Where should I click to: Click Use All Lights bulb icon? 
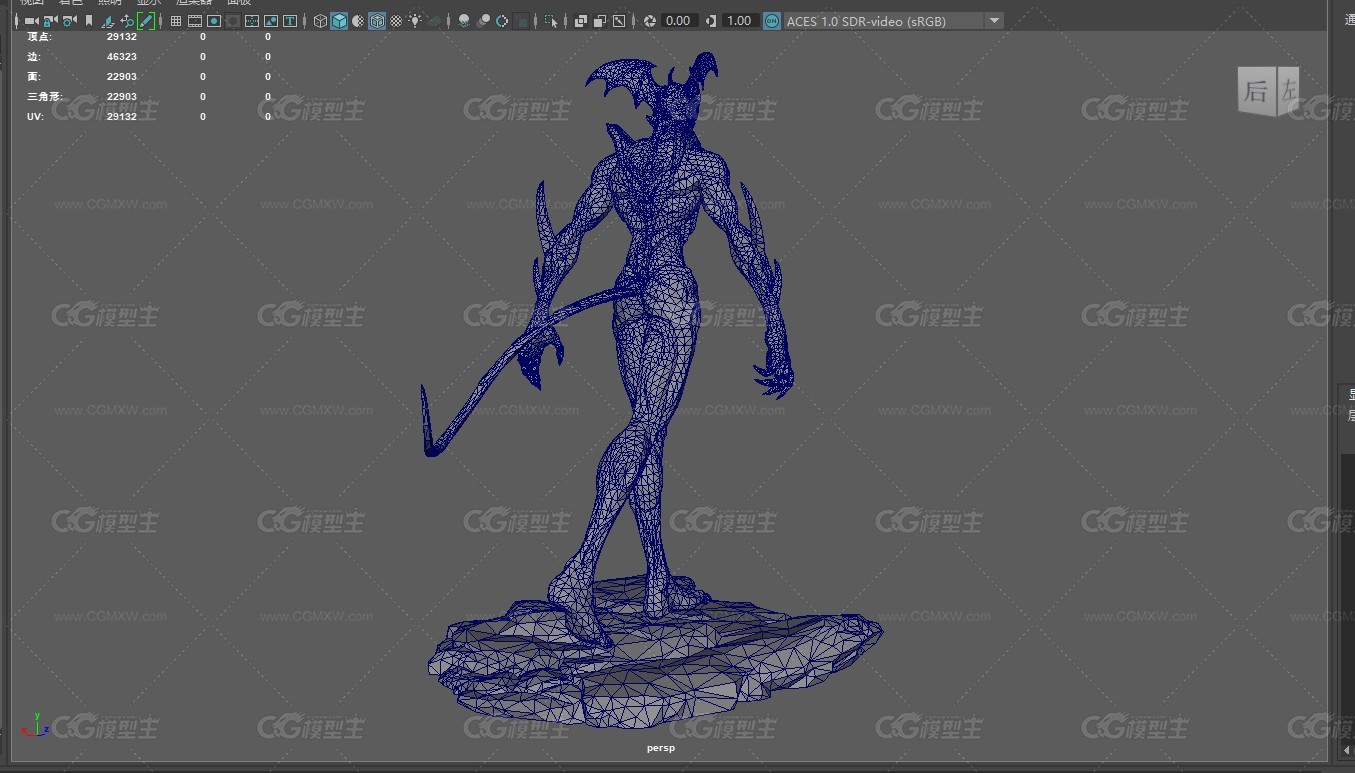(414, 21)
